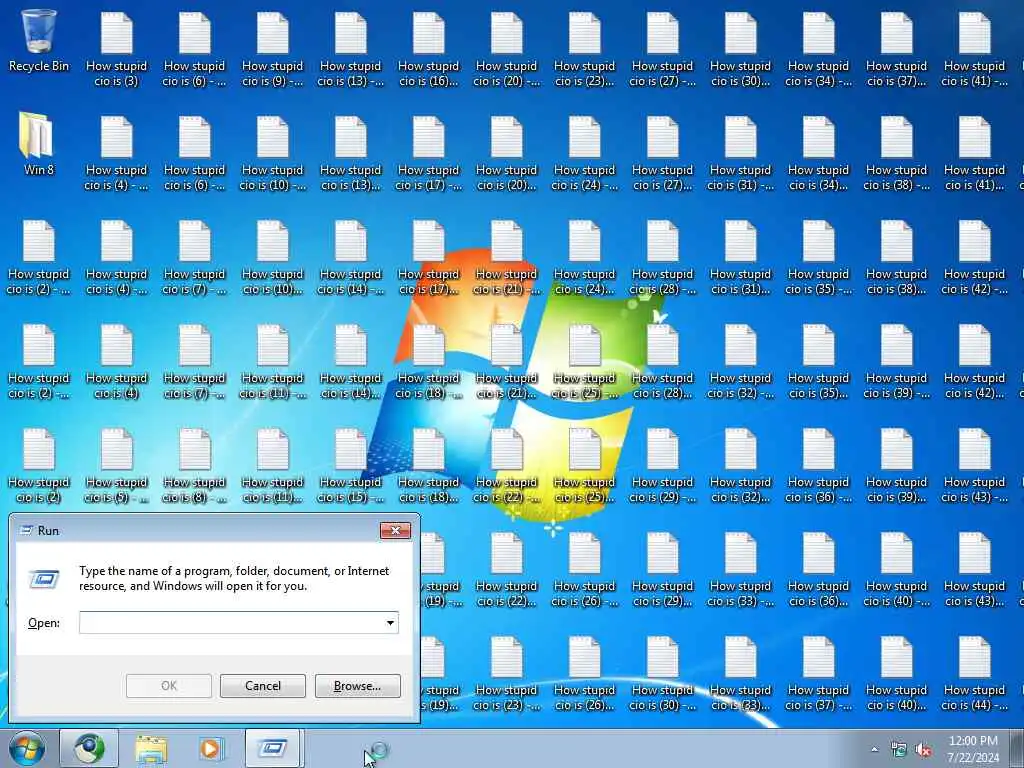Image resolution: width=1024 pixels, height=768 pixels.
Task: Select file "How stupid cio is (10) -..."
Action: click(x=272, y=153)
